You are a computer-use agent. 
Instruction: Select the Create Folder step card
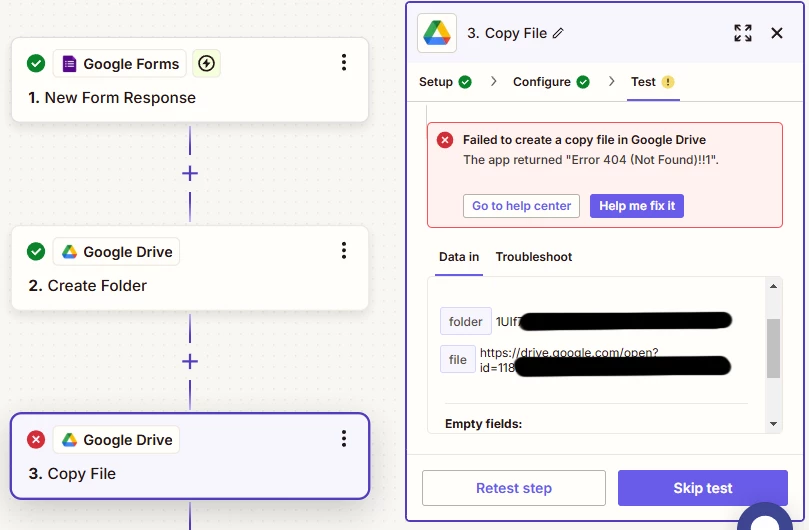pos(190,268)
